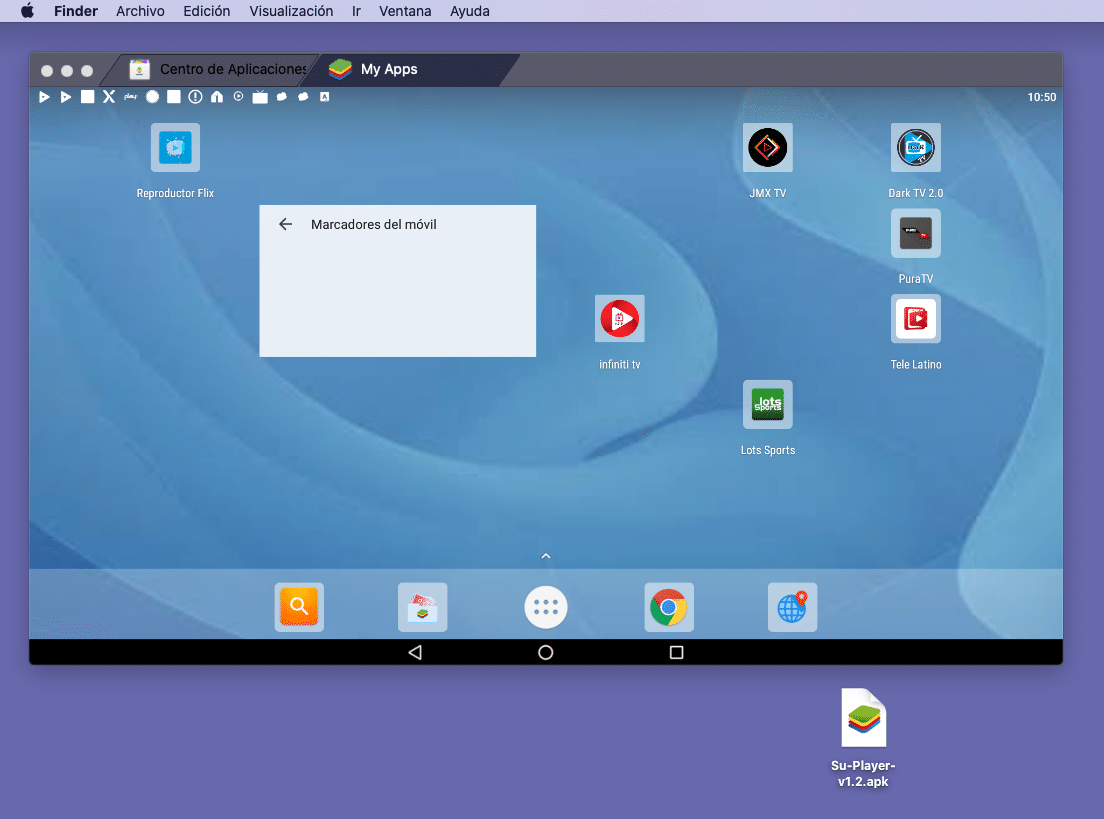The width and height of the screenshot is (1104, 819).
Task: Click the home icon in the BlueStacks toolbar
Action: click(216, 96)
